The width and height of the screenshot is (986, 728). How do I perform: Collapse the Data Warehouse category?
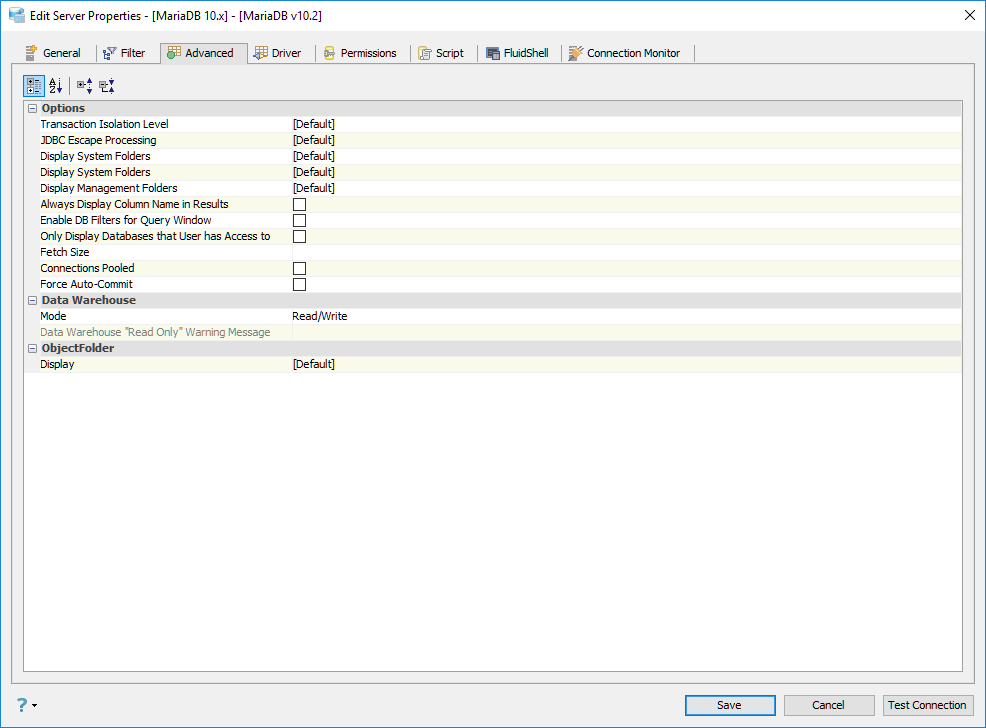(33, 301)
